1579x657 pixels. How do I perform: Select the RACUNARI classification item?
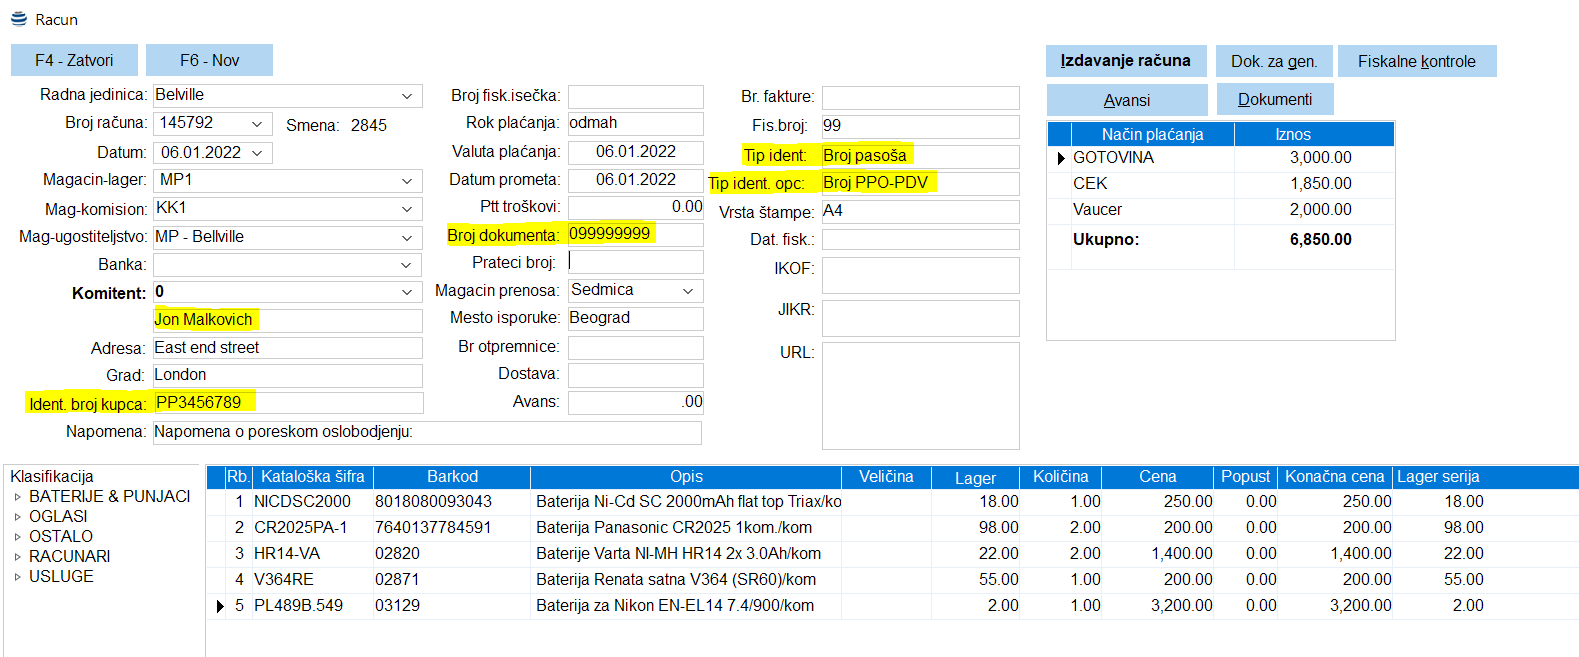69,557
